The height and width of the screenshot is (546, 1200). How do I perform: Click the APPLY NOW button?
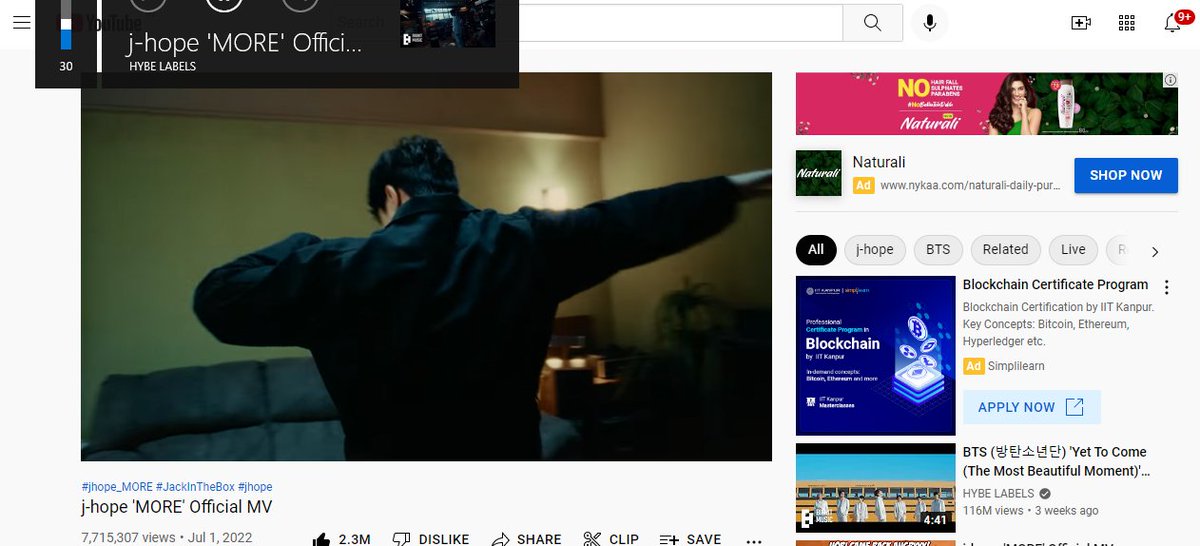[x=1031, y=407]
